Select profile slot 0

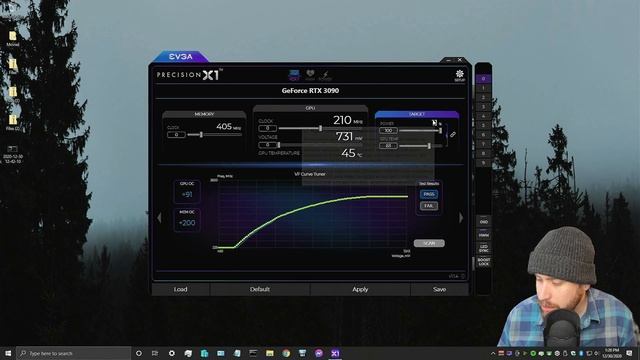click(483, 79)
